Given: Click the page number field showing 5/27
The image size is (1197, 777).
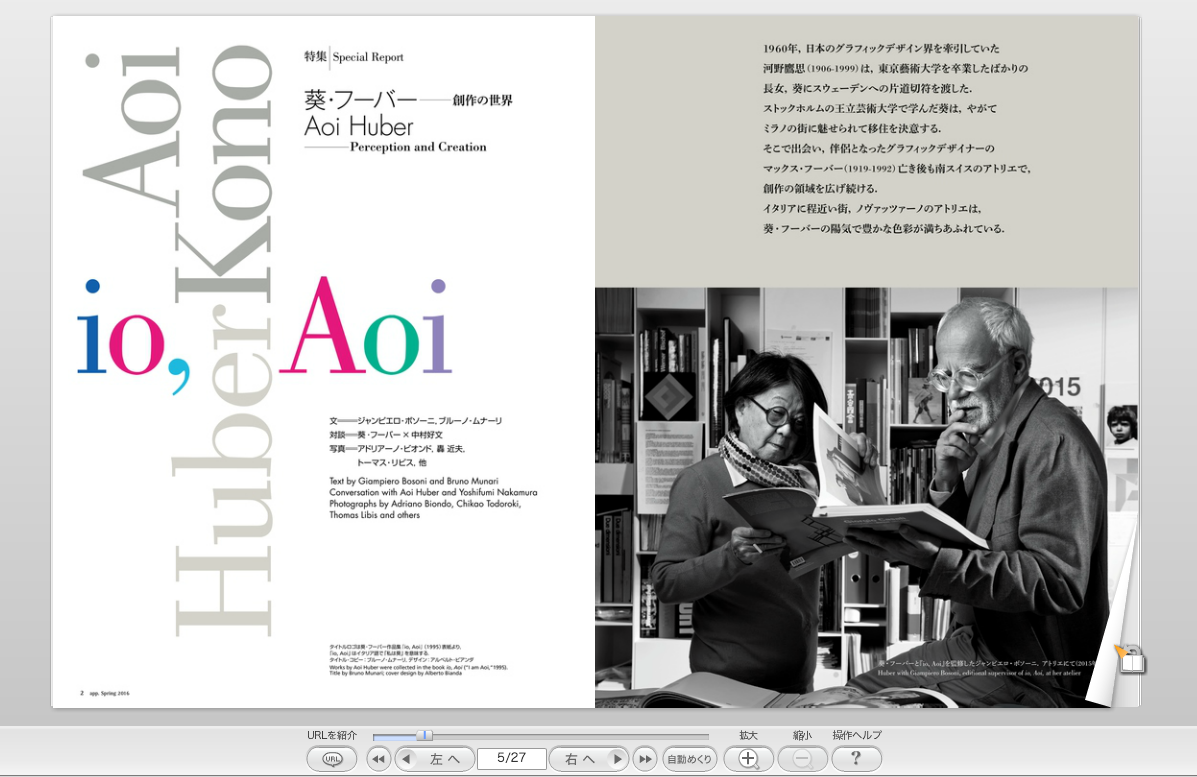Looking at the screenshot, I should tap(511, 758).
